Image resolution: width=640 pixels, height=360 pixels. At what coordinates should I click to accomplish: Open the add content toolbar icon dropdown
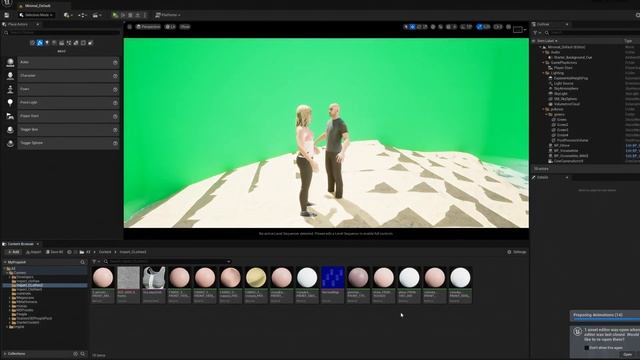point(68,15)
